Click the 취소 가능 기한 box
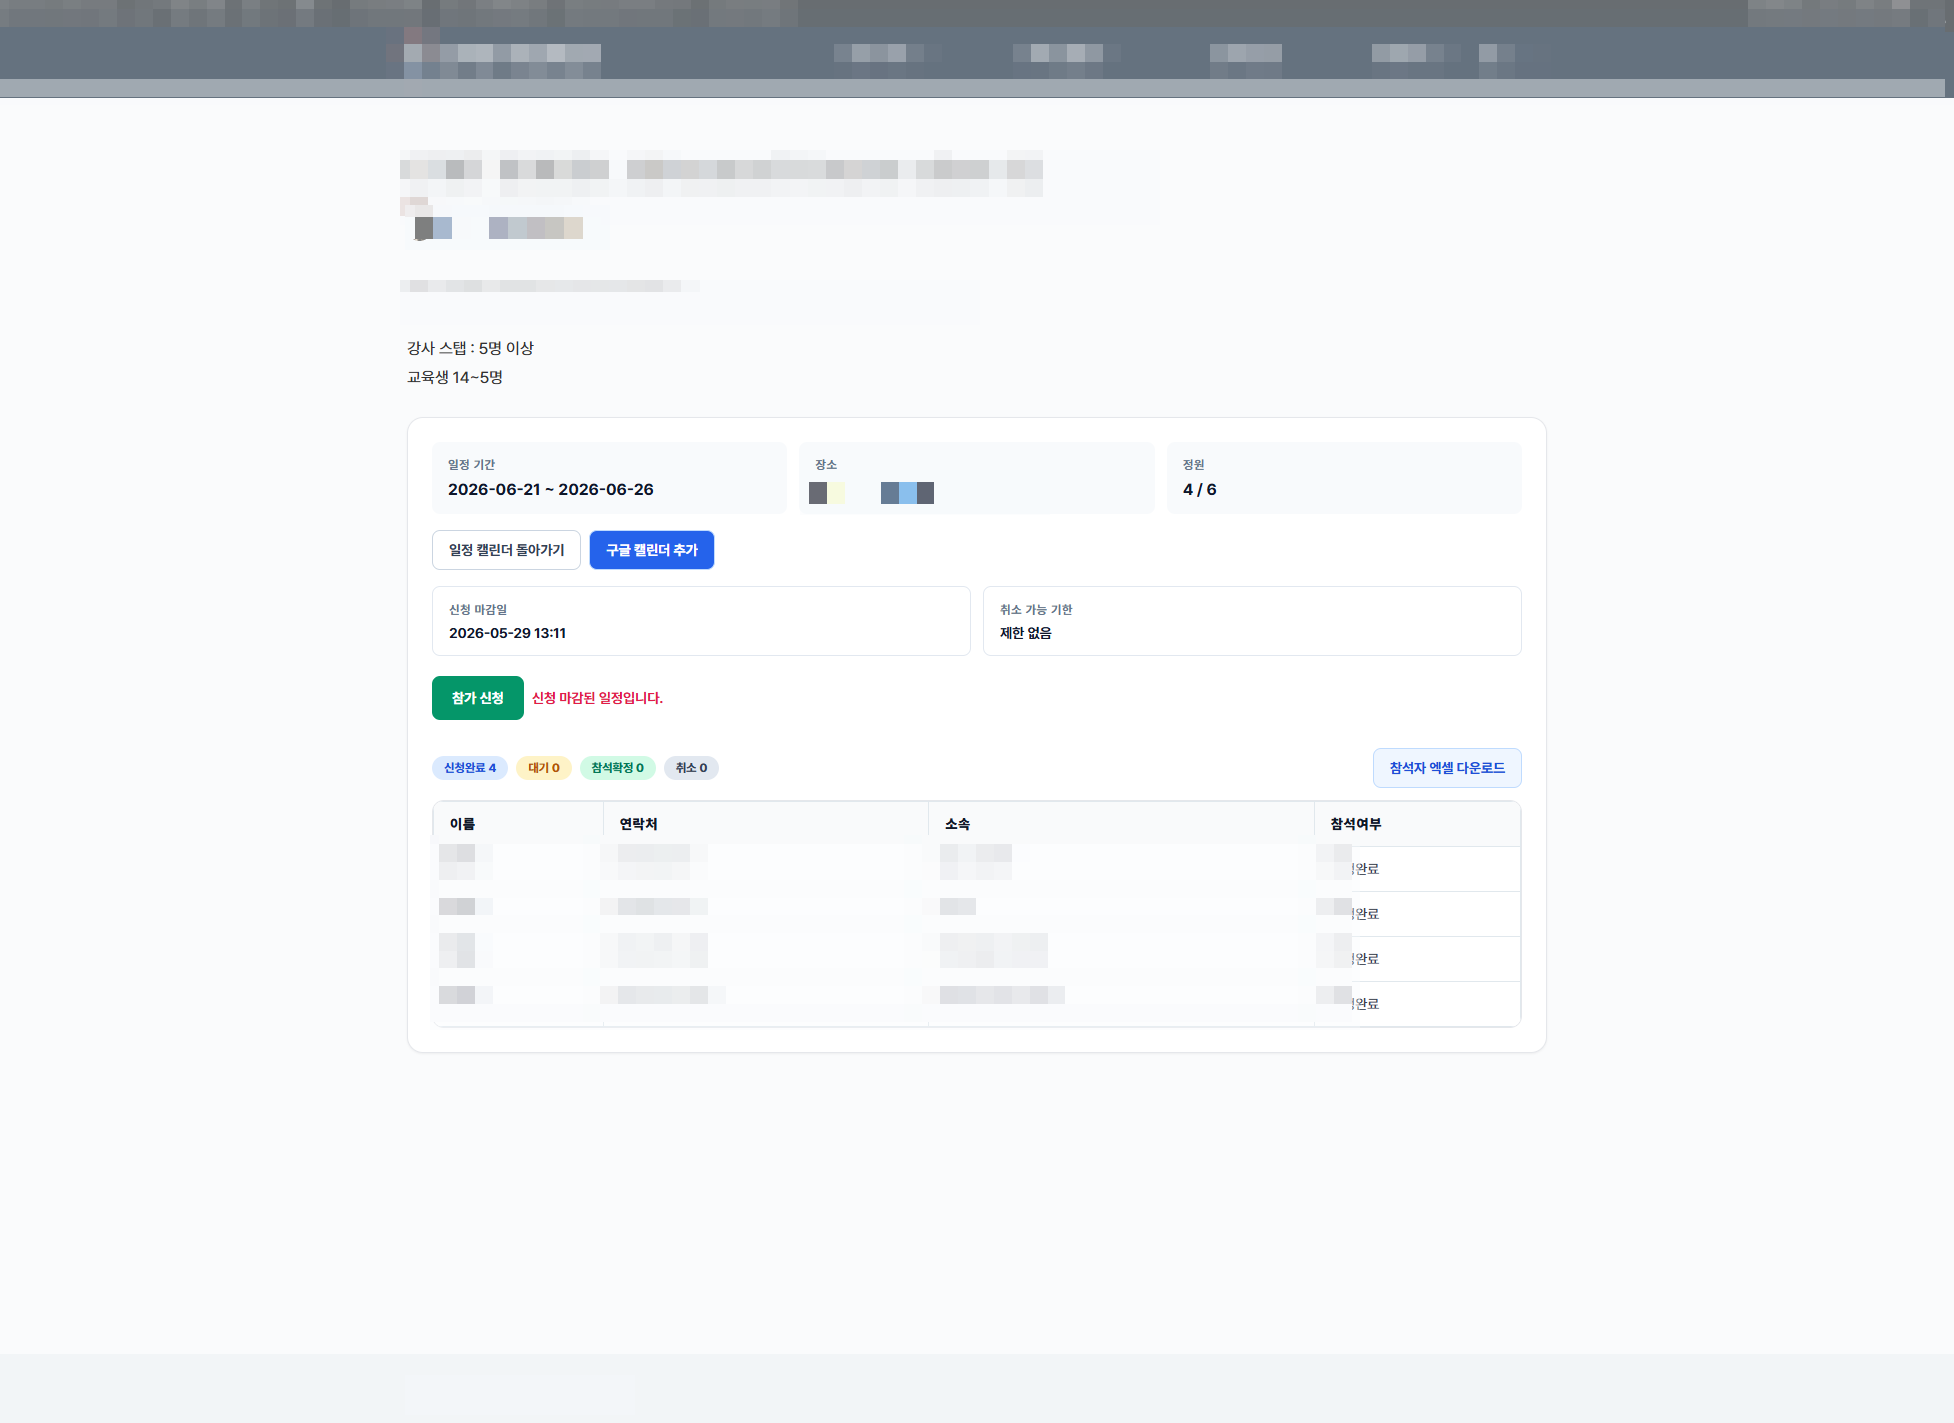1954x1423 pixels. (x=1252, y=621)
